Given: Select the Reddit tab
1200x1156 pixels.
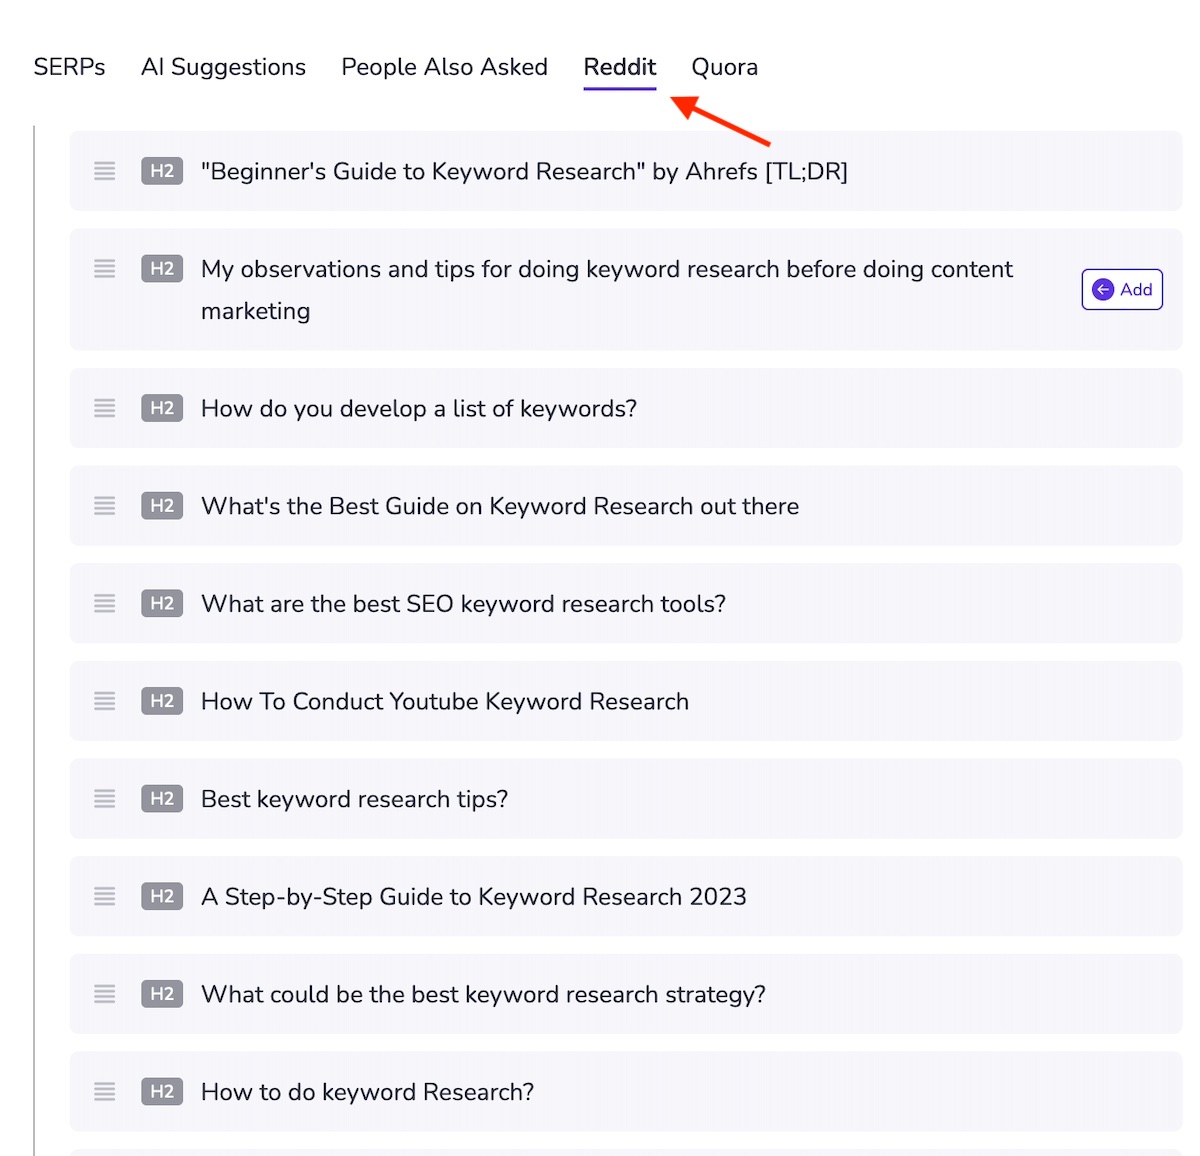Looking at the screenshot, I should (619, 67).
